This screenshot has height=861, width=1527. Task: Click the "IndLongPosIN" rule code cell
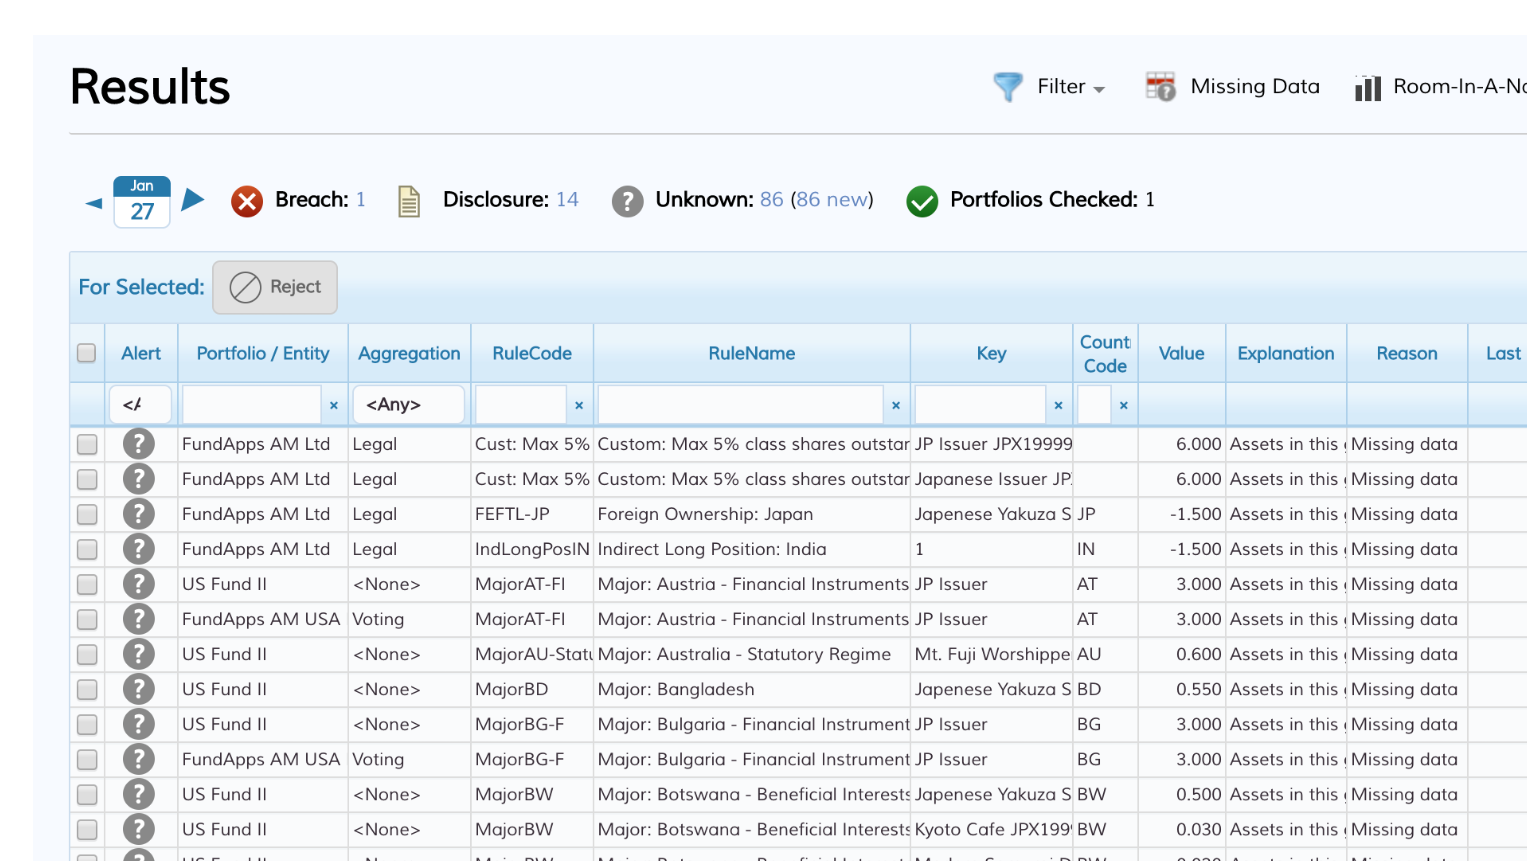(532, 549)
